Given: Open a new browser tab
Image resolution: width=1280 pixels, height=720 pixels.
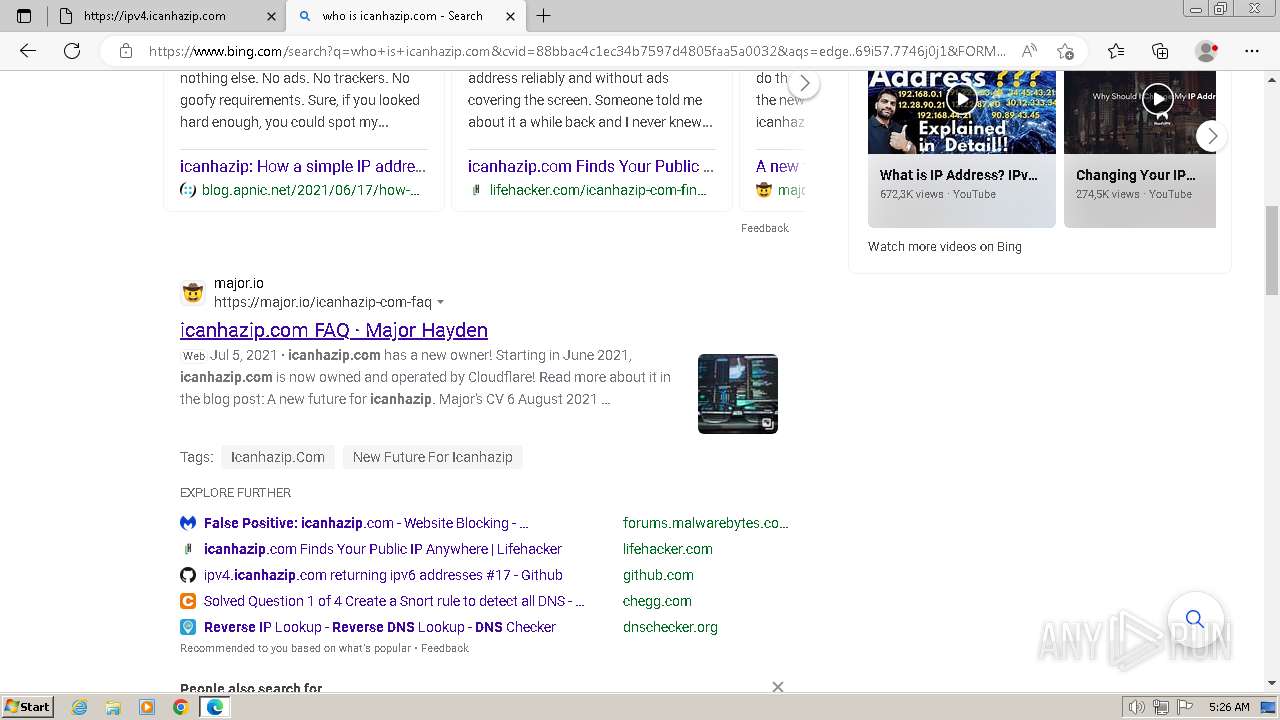Looking at the screenshot, I should [544, 16].
